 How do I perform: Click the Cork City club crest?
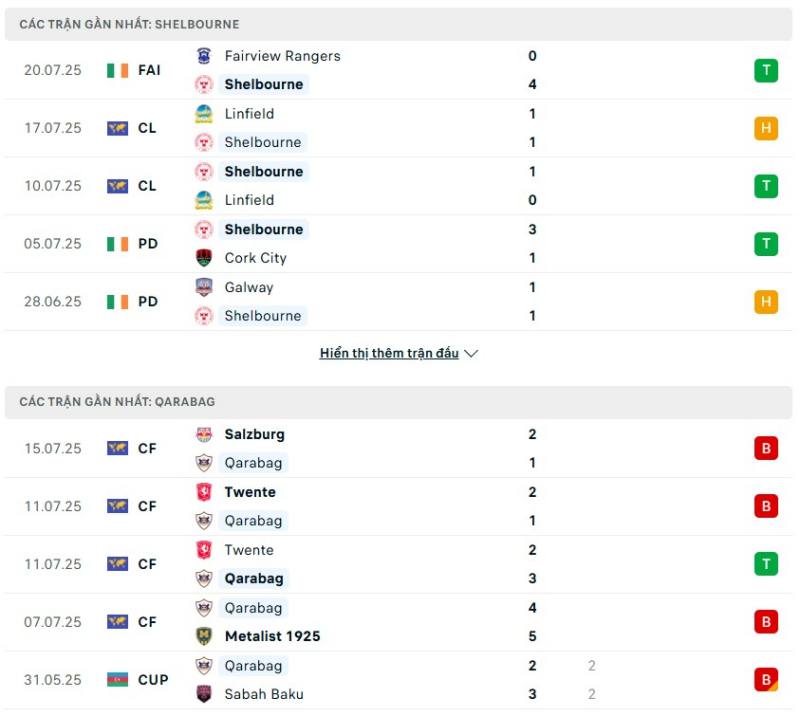tap(204, 258)
